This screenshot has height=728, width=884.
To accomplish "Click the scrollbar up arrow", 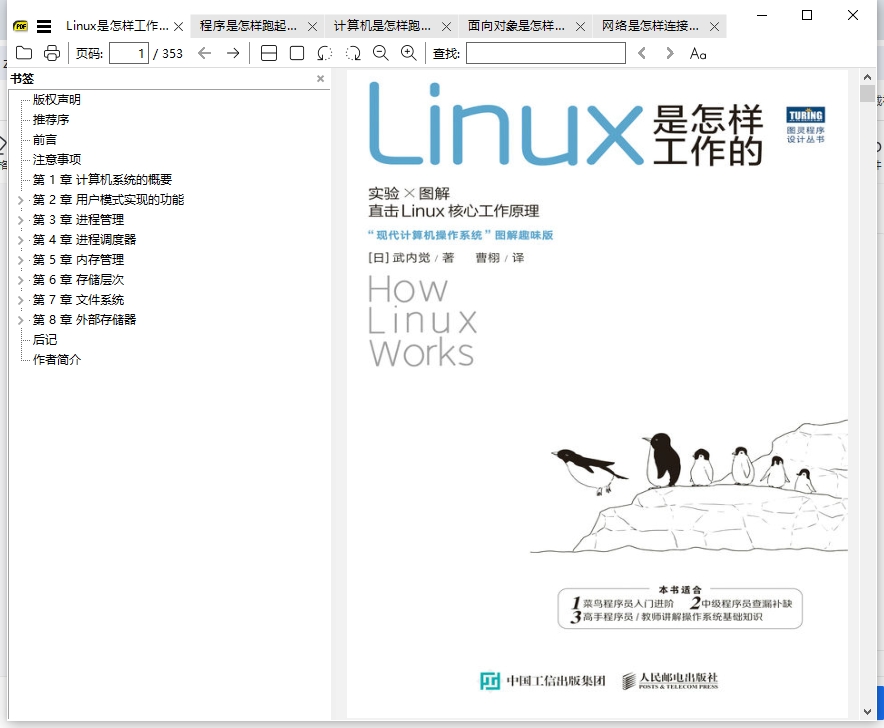I will (x=867, y=77).
